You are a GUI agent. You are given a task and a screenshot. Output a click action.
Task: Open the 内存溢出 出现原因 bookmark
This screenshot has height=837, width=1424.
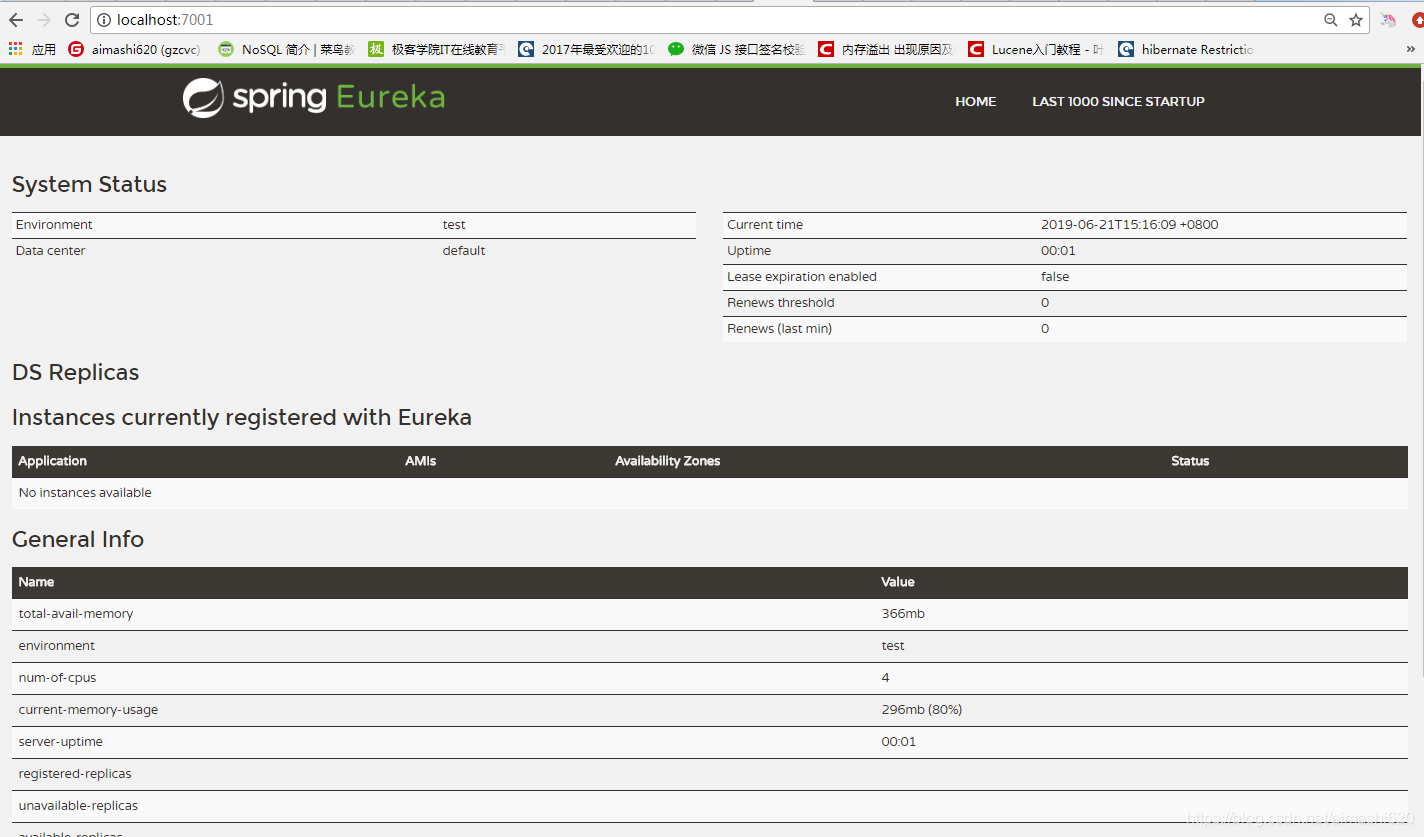click(887, 49)
